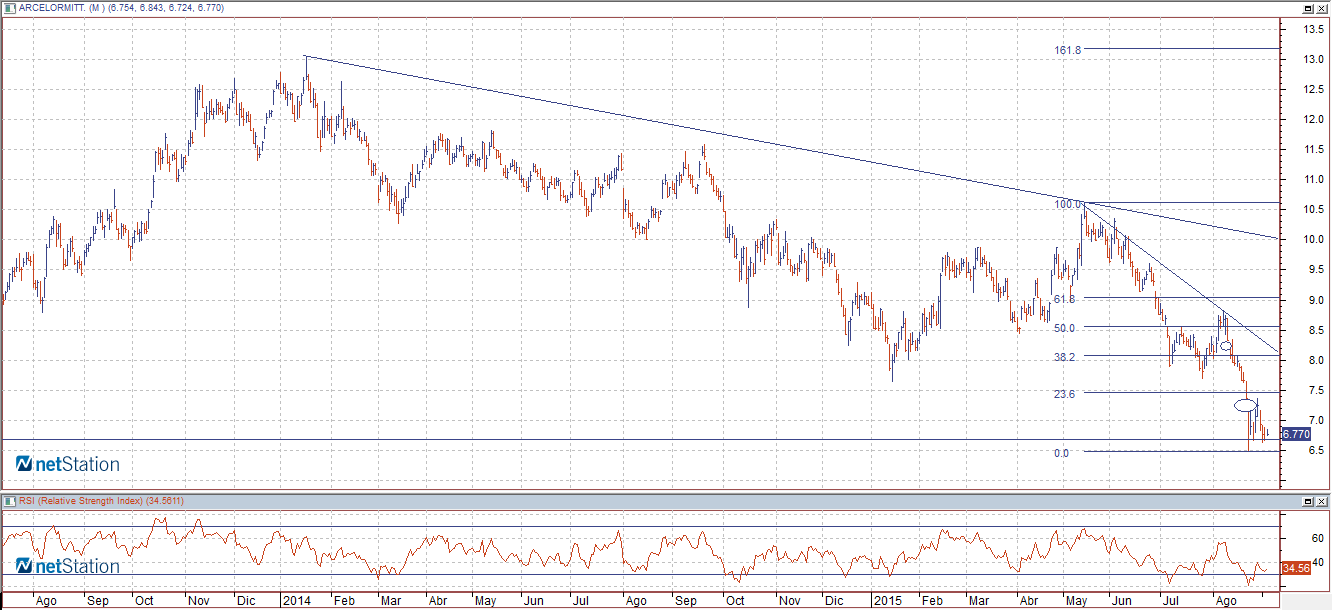Maximize the RSI indicator panel
Screen dimensions: 1332x610
tap(1307, 500)
